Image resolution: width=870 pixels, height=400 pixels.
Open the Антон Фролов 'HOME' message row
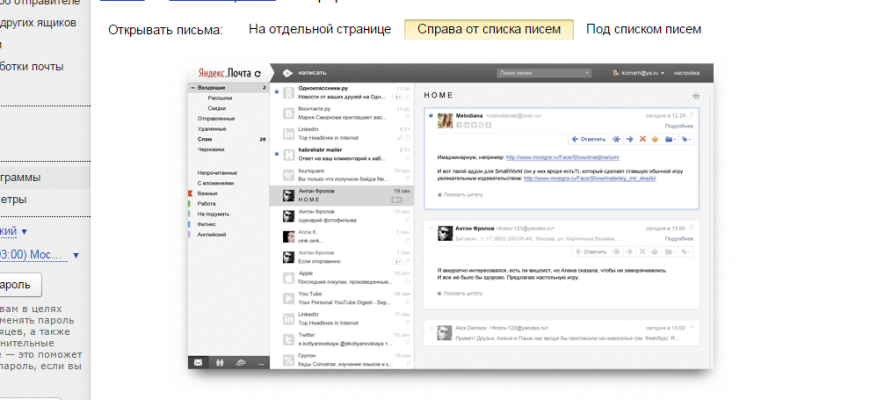click(340, 194)
